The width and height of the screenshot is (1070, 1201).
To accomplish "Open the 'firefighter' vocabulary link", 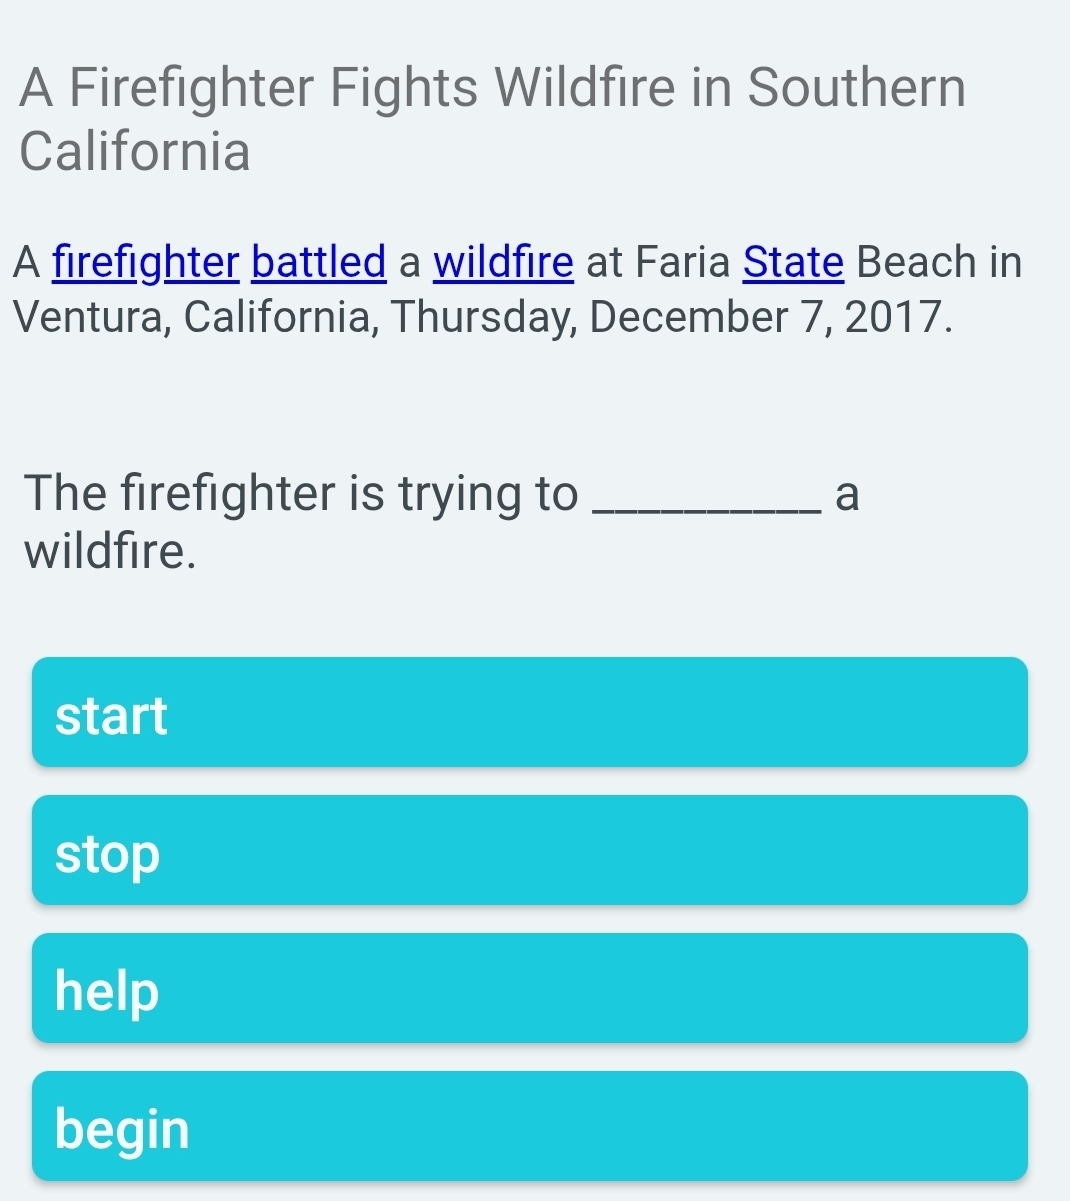I will click(x=146, y=263).
